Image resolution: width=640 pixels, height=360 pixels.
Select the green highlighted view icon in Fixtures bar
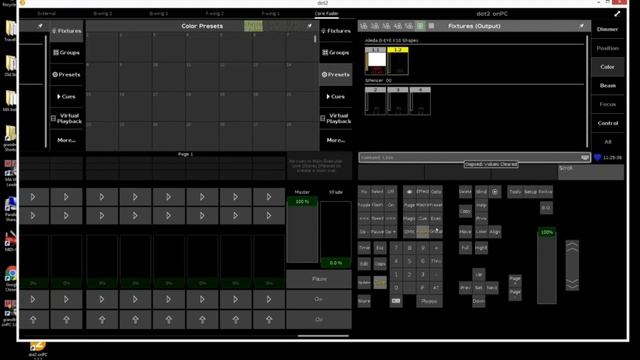420,26
